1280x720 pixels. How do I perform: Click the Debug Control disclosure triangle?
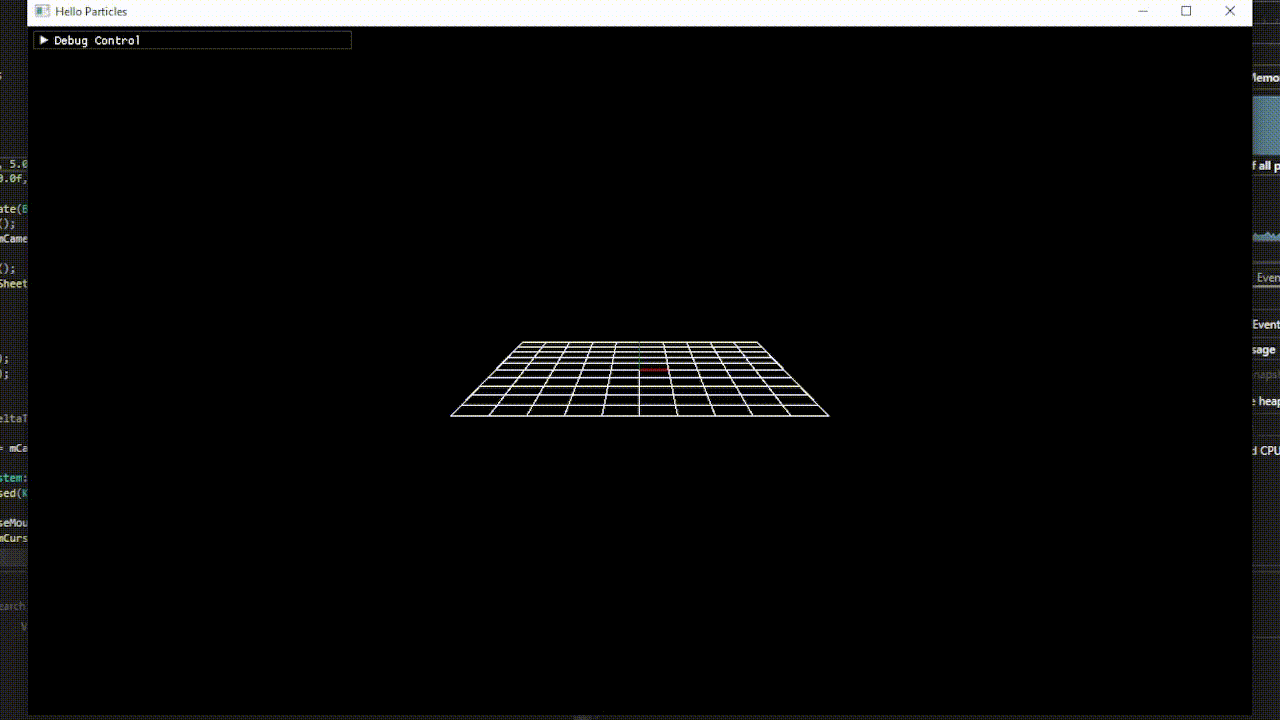point(45,40)
